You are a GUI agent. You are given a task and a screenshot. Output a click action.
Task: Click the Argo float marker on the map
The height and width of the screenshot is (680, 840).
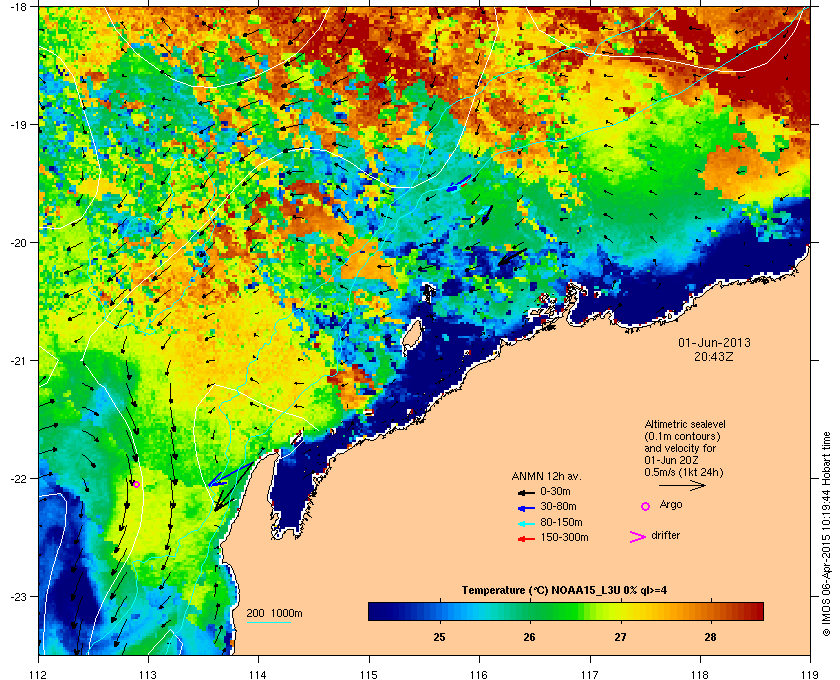pos(136,484)
